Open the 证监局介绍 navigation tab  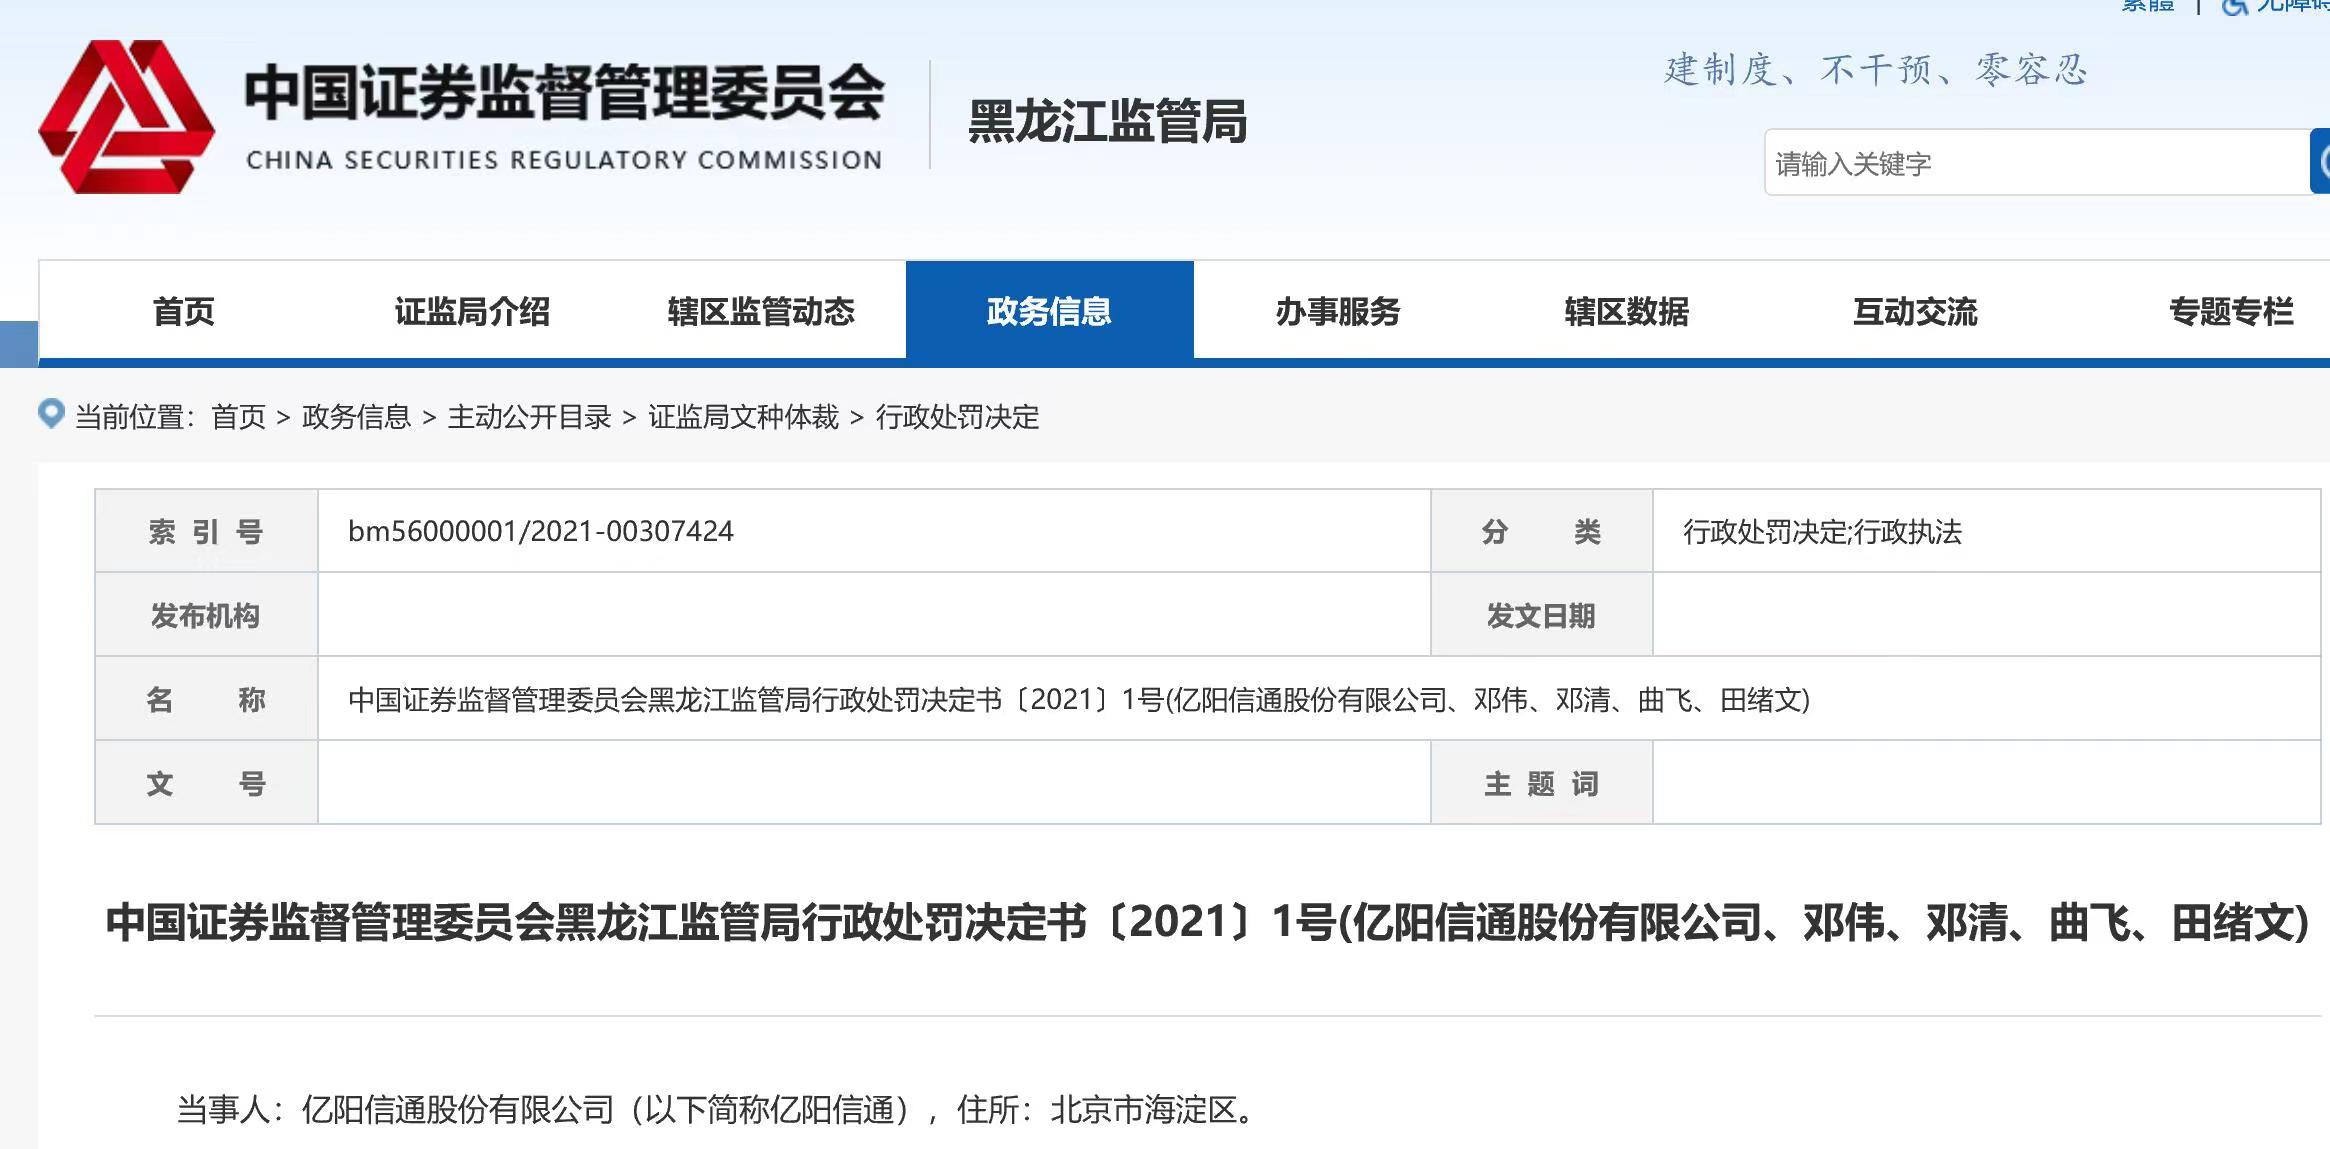[x=472, y=311]
